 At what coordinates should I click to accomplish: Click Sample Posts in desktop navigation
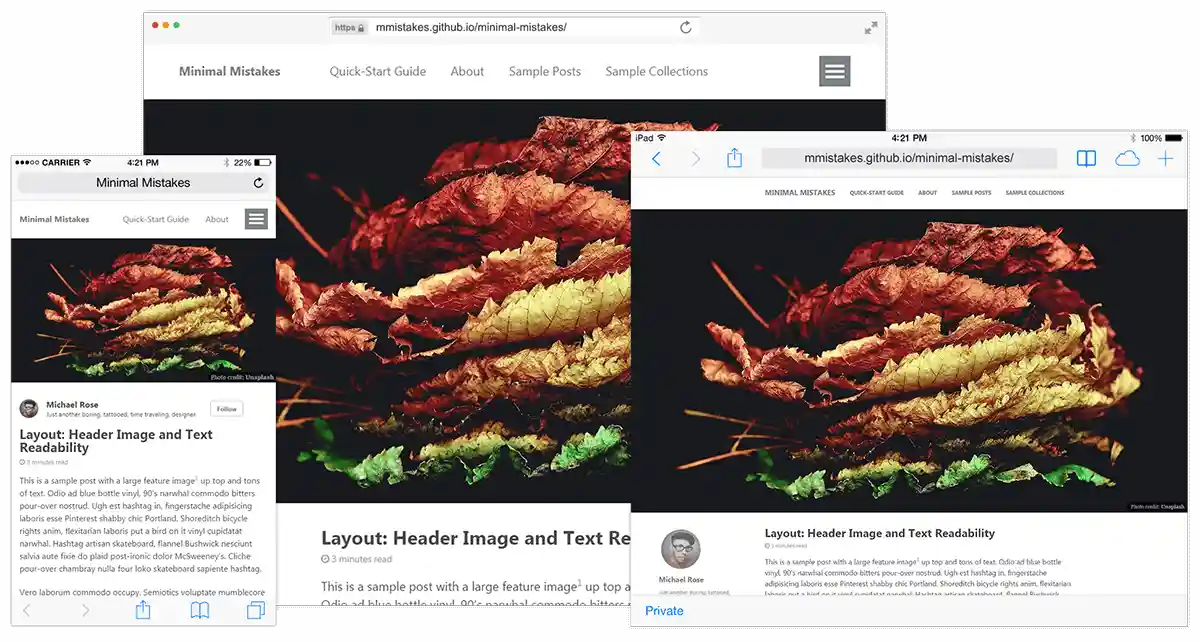click(x=544, y=71)
